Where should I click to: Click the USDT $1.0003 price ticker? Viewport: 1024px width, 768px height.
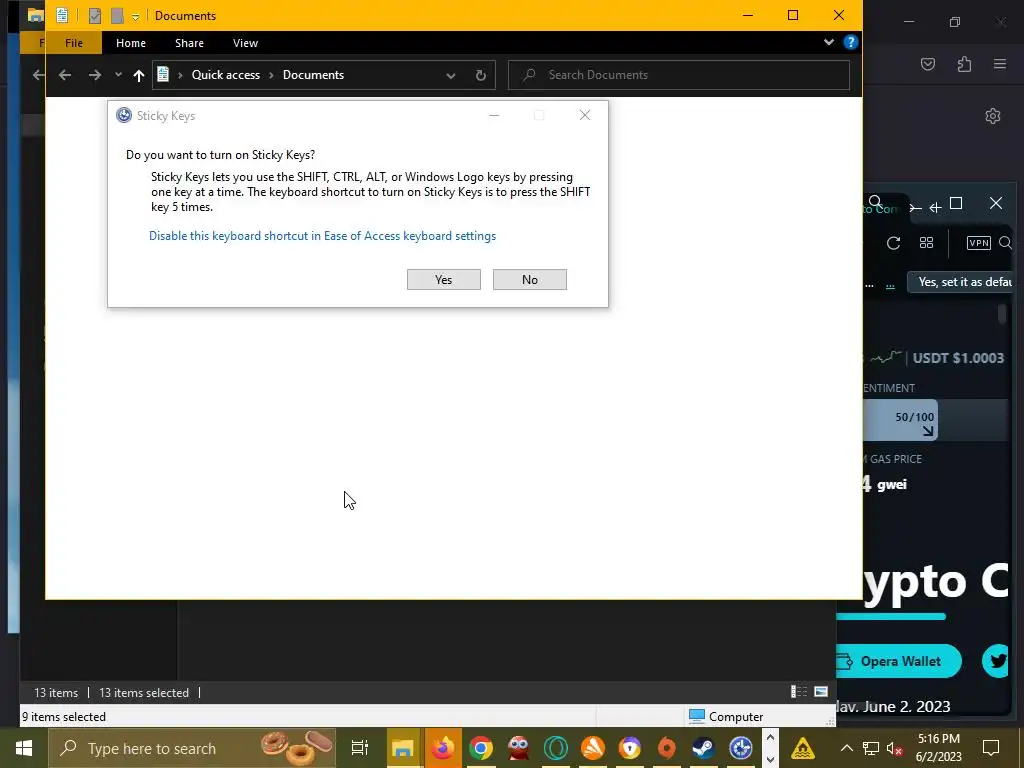pos(958,358)
